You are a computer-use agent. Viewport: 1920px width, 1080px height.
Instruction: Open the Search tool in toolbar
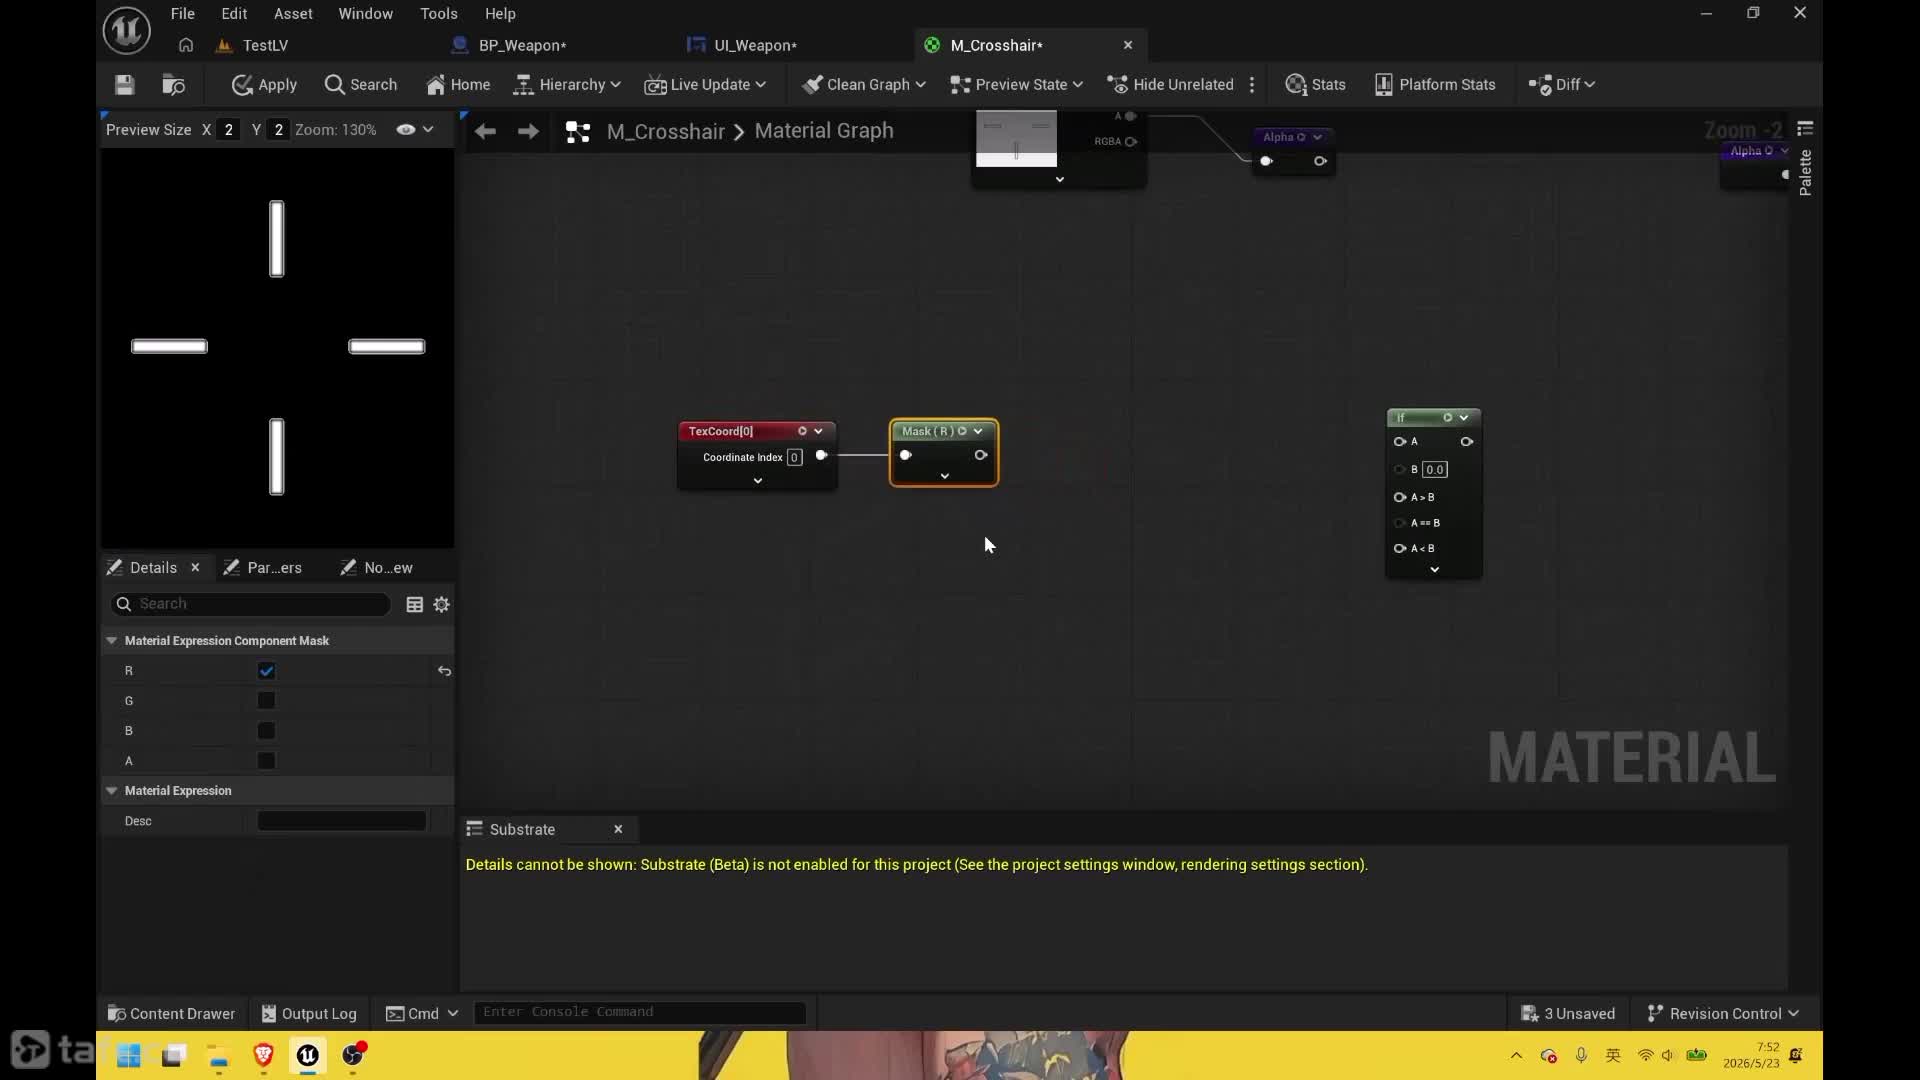tap(361, 85)
